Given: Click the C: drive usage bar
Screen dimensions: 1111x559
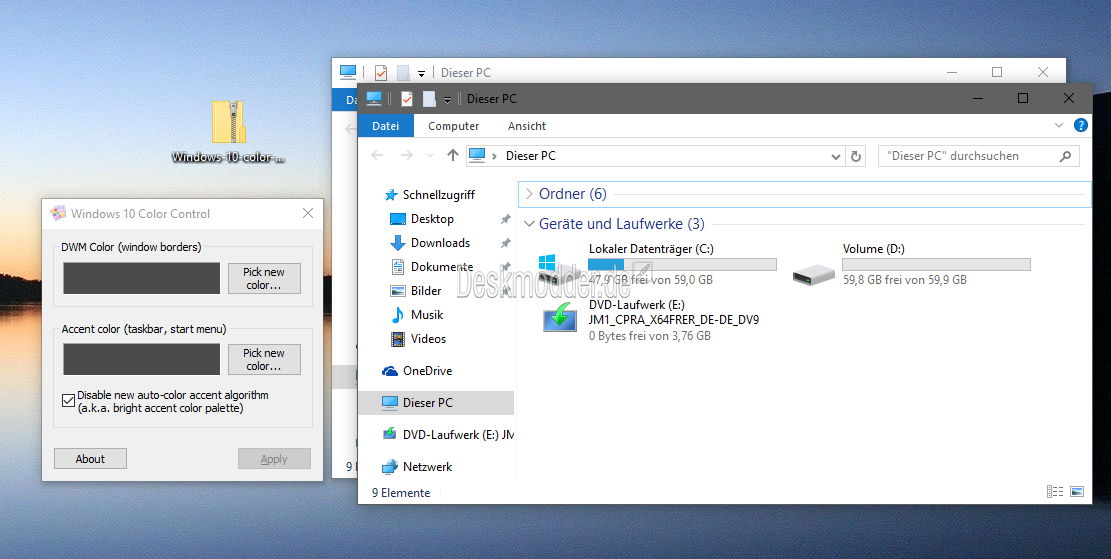Looking at the screenshot, I should (682, 265).
